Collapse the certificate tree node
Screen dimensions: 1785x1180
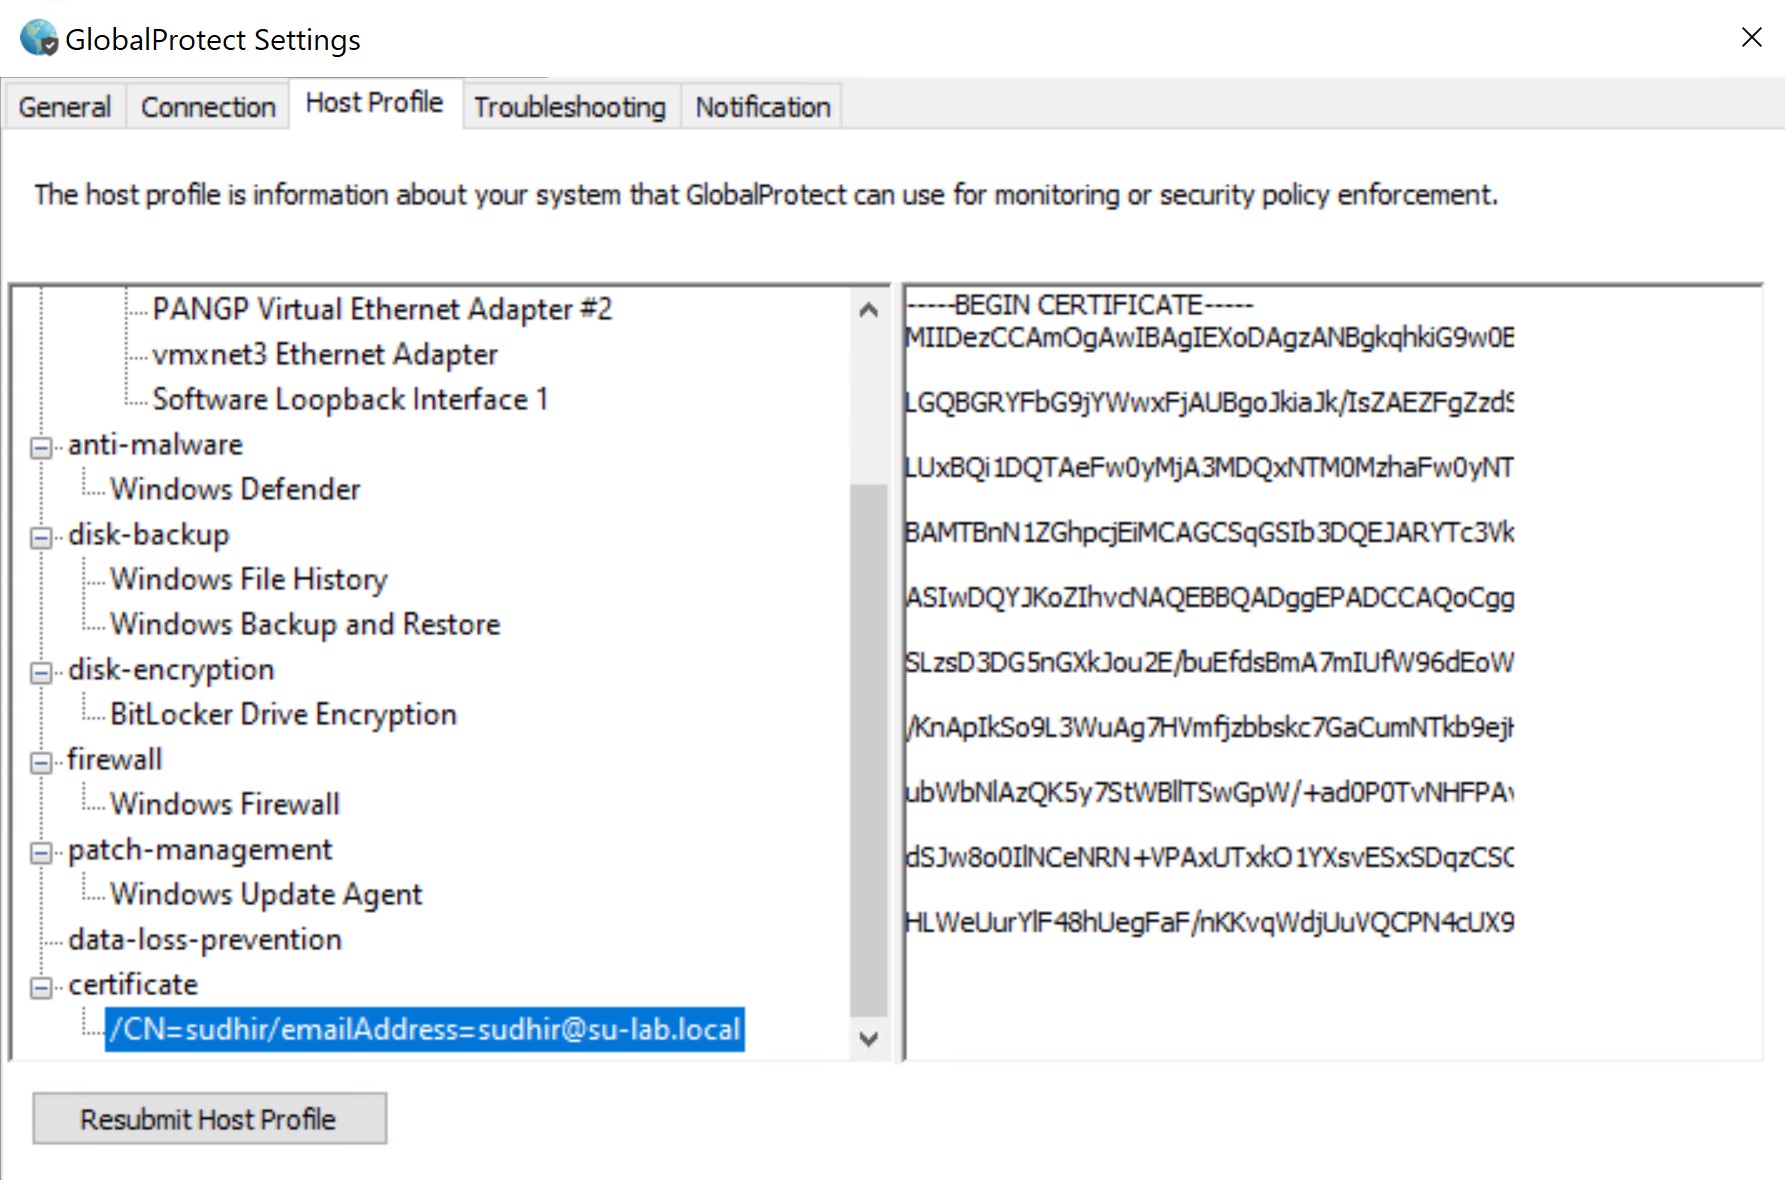(x=40, y=987)
